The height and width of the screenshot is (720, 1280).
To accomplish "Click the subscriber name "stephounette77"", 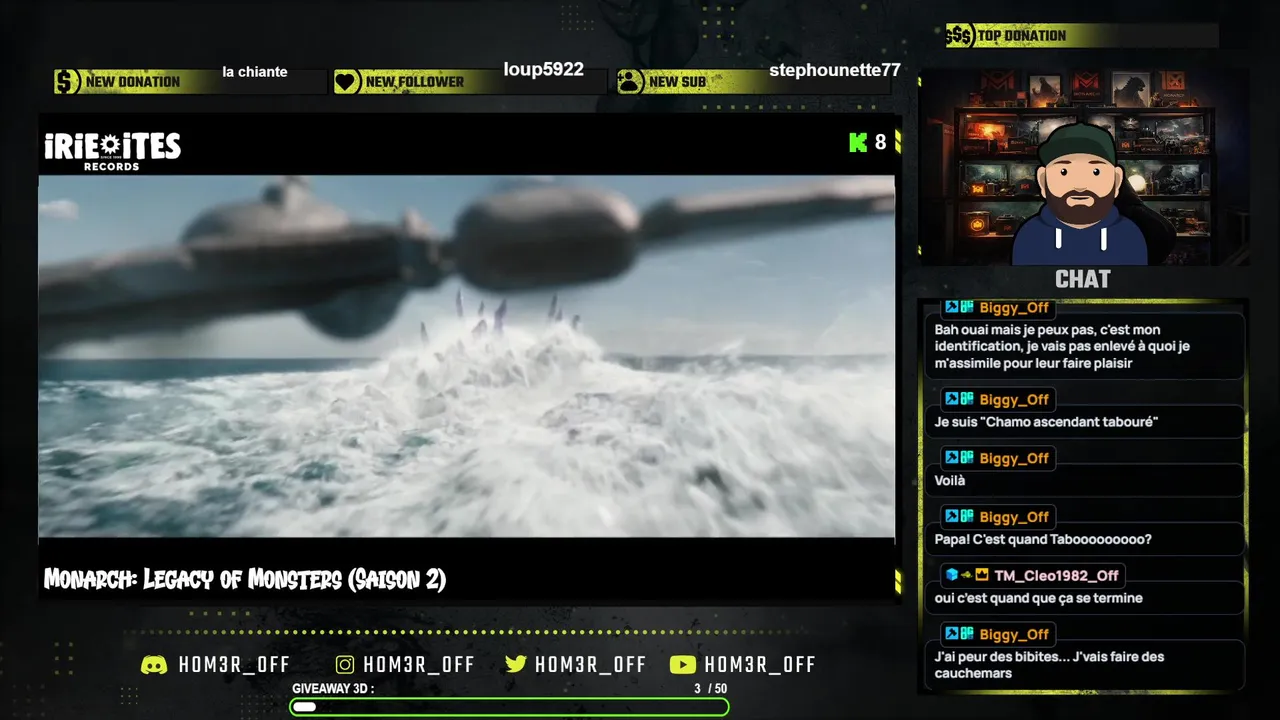I will coord(835,70).
